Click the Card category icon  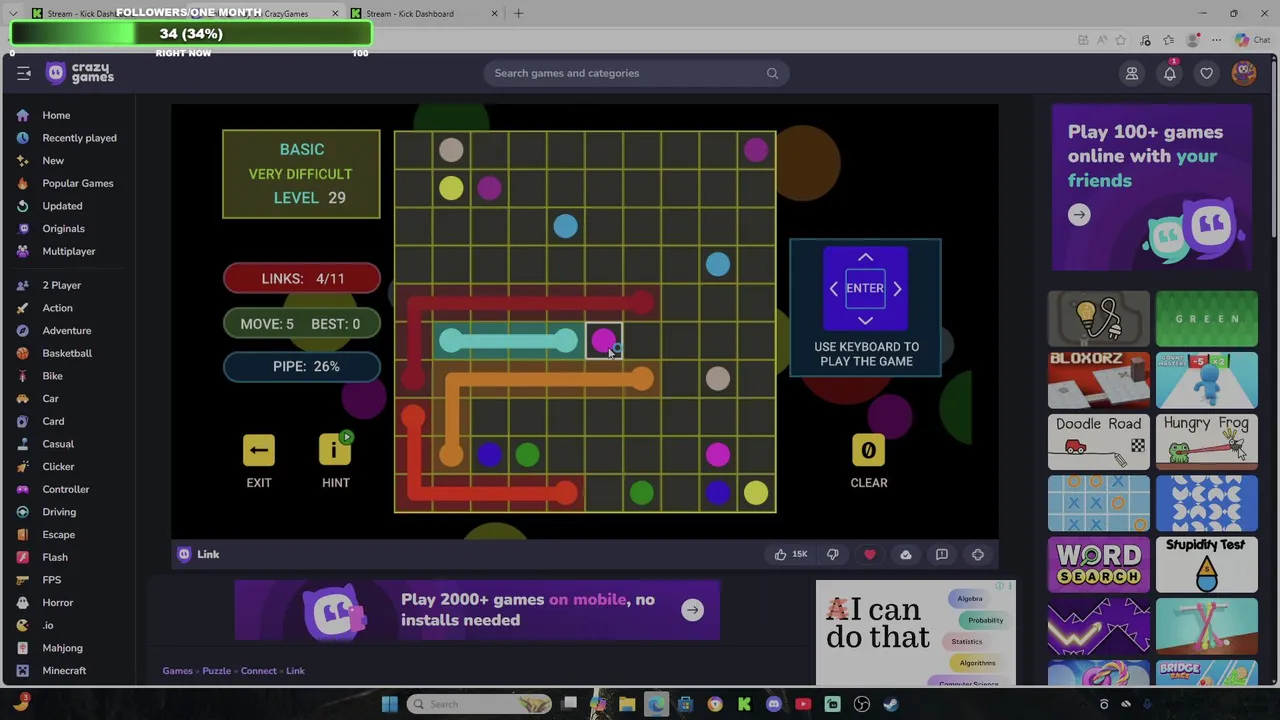(x=23, y=421)
